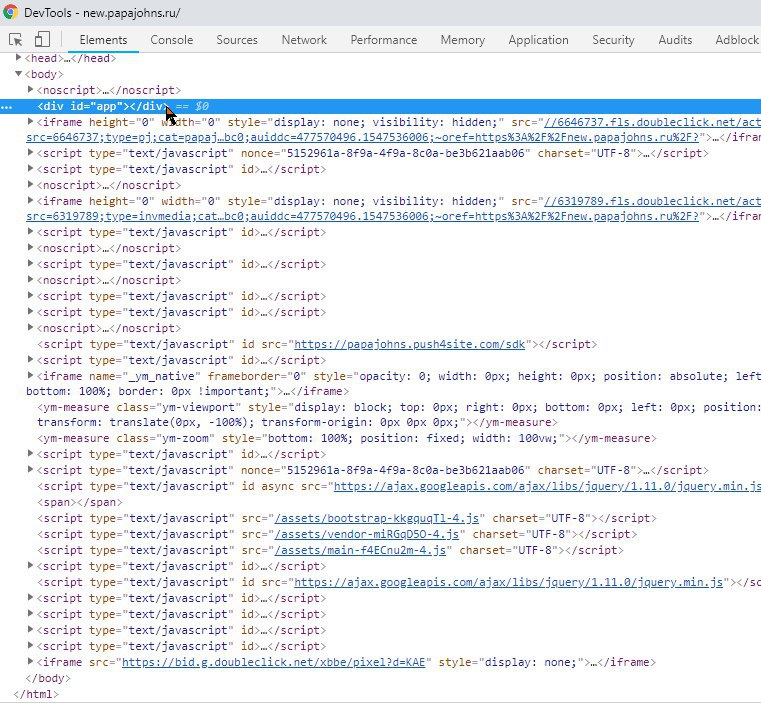The height and width of the screenshot is (703, 761).
Task: Open the vendor-miRGqD5O-4.js asset link
Action: (367, 534)
